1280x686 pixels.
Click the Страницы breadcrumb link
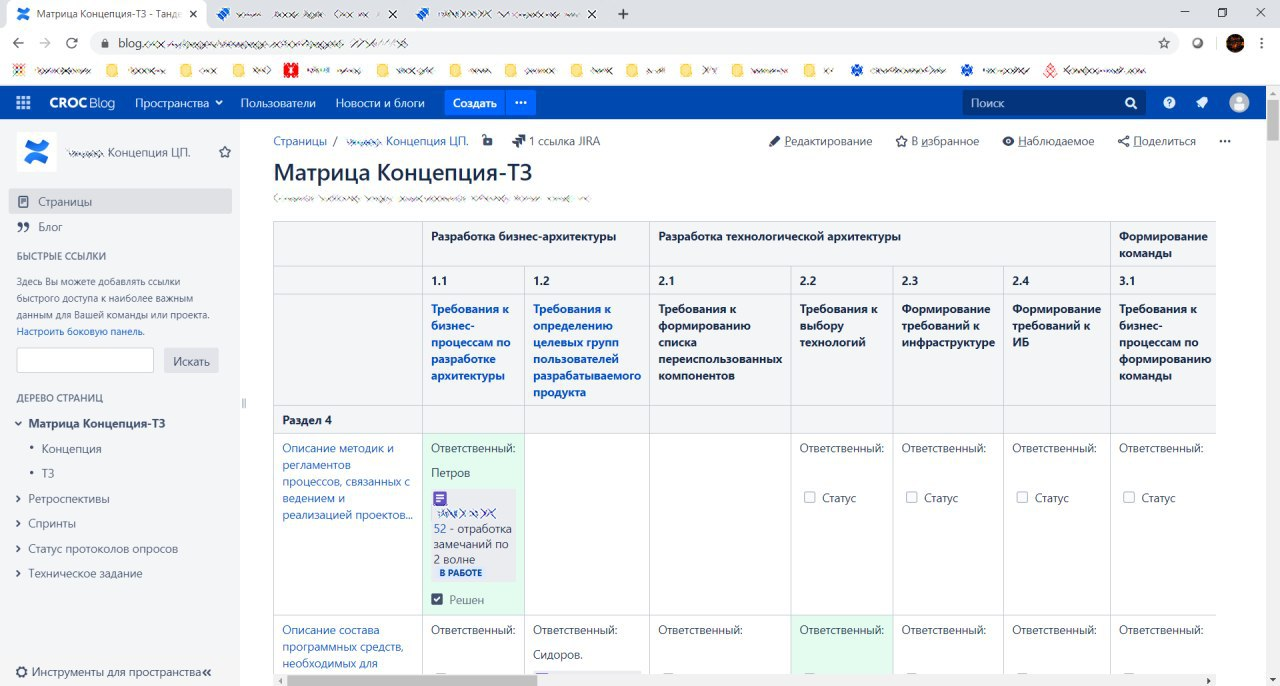(300, 141)
